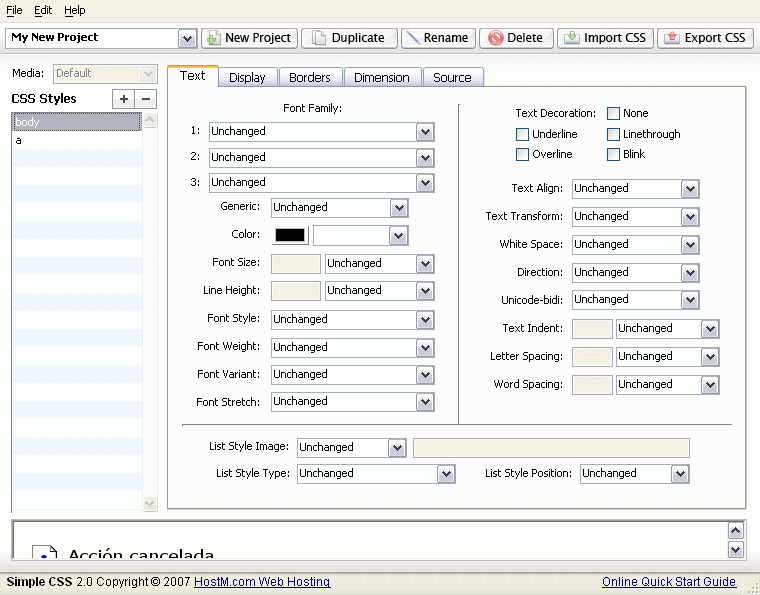This screenshot has width=760, height=595.
Task: Open the Online Quick Start Guide link
Action: coord(669,581)
